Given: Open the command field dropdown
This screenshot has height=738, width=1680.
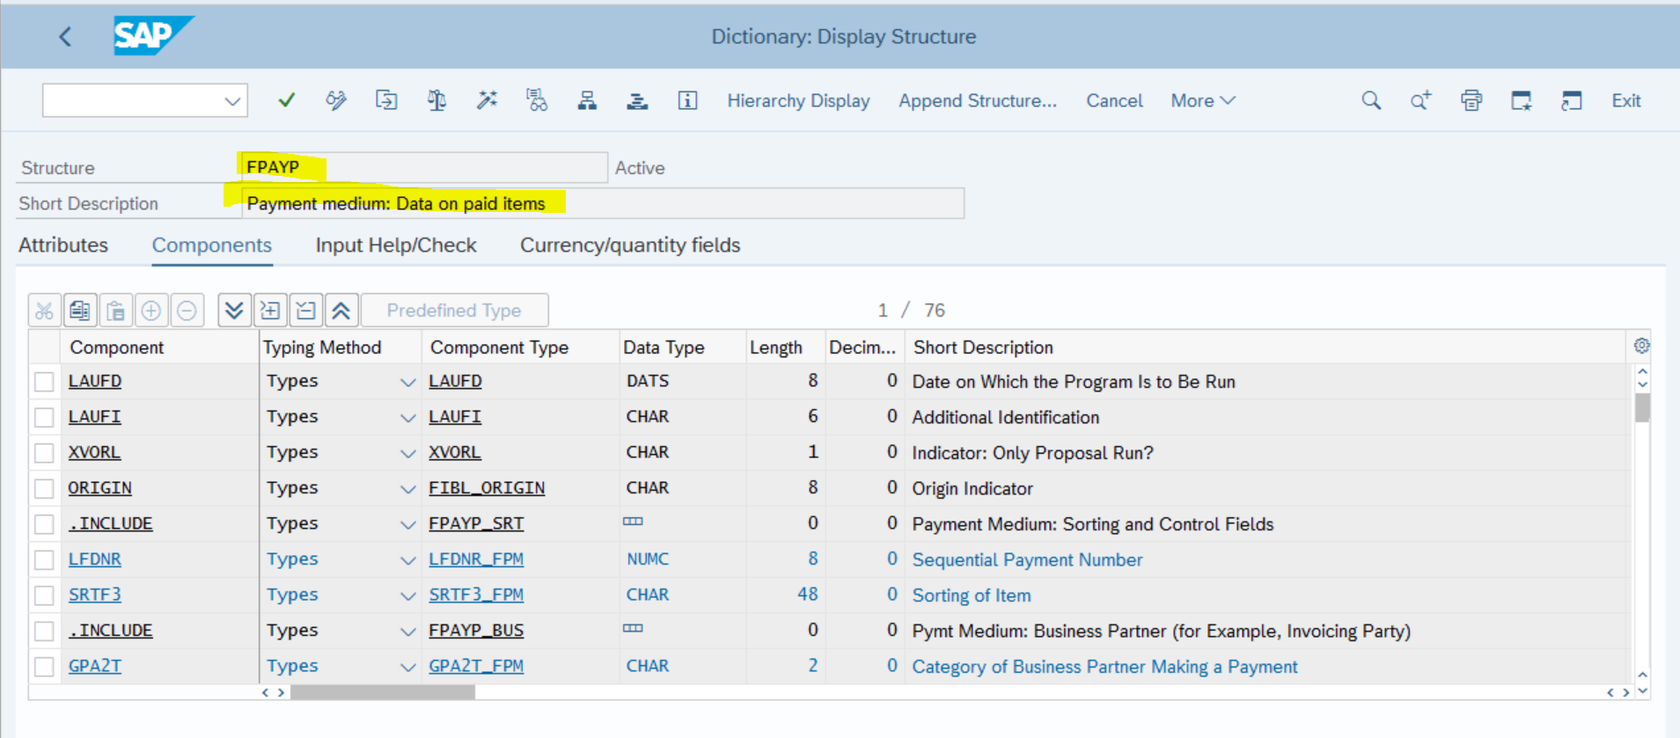Looking at the screenshot, I should coord(232,101).
